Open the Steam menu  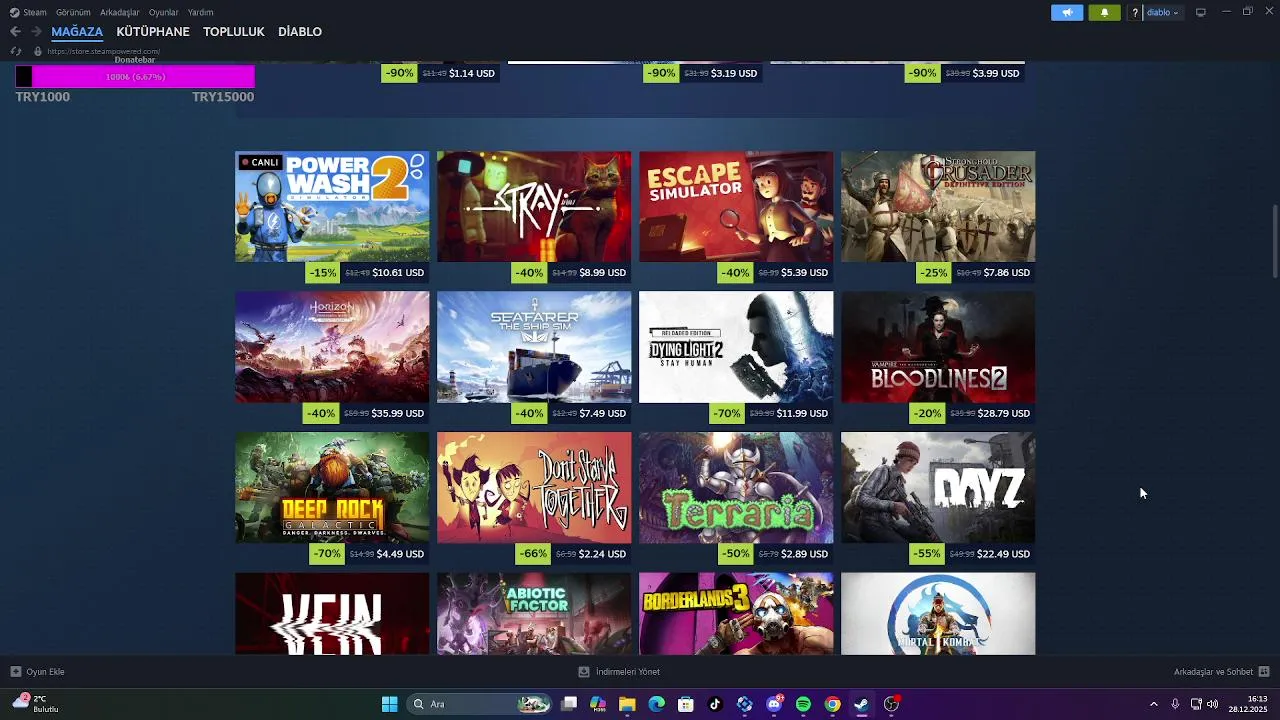tap(29, 13)
